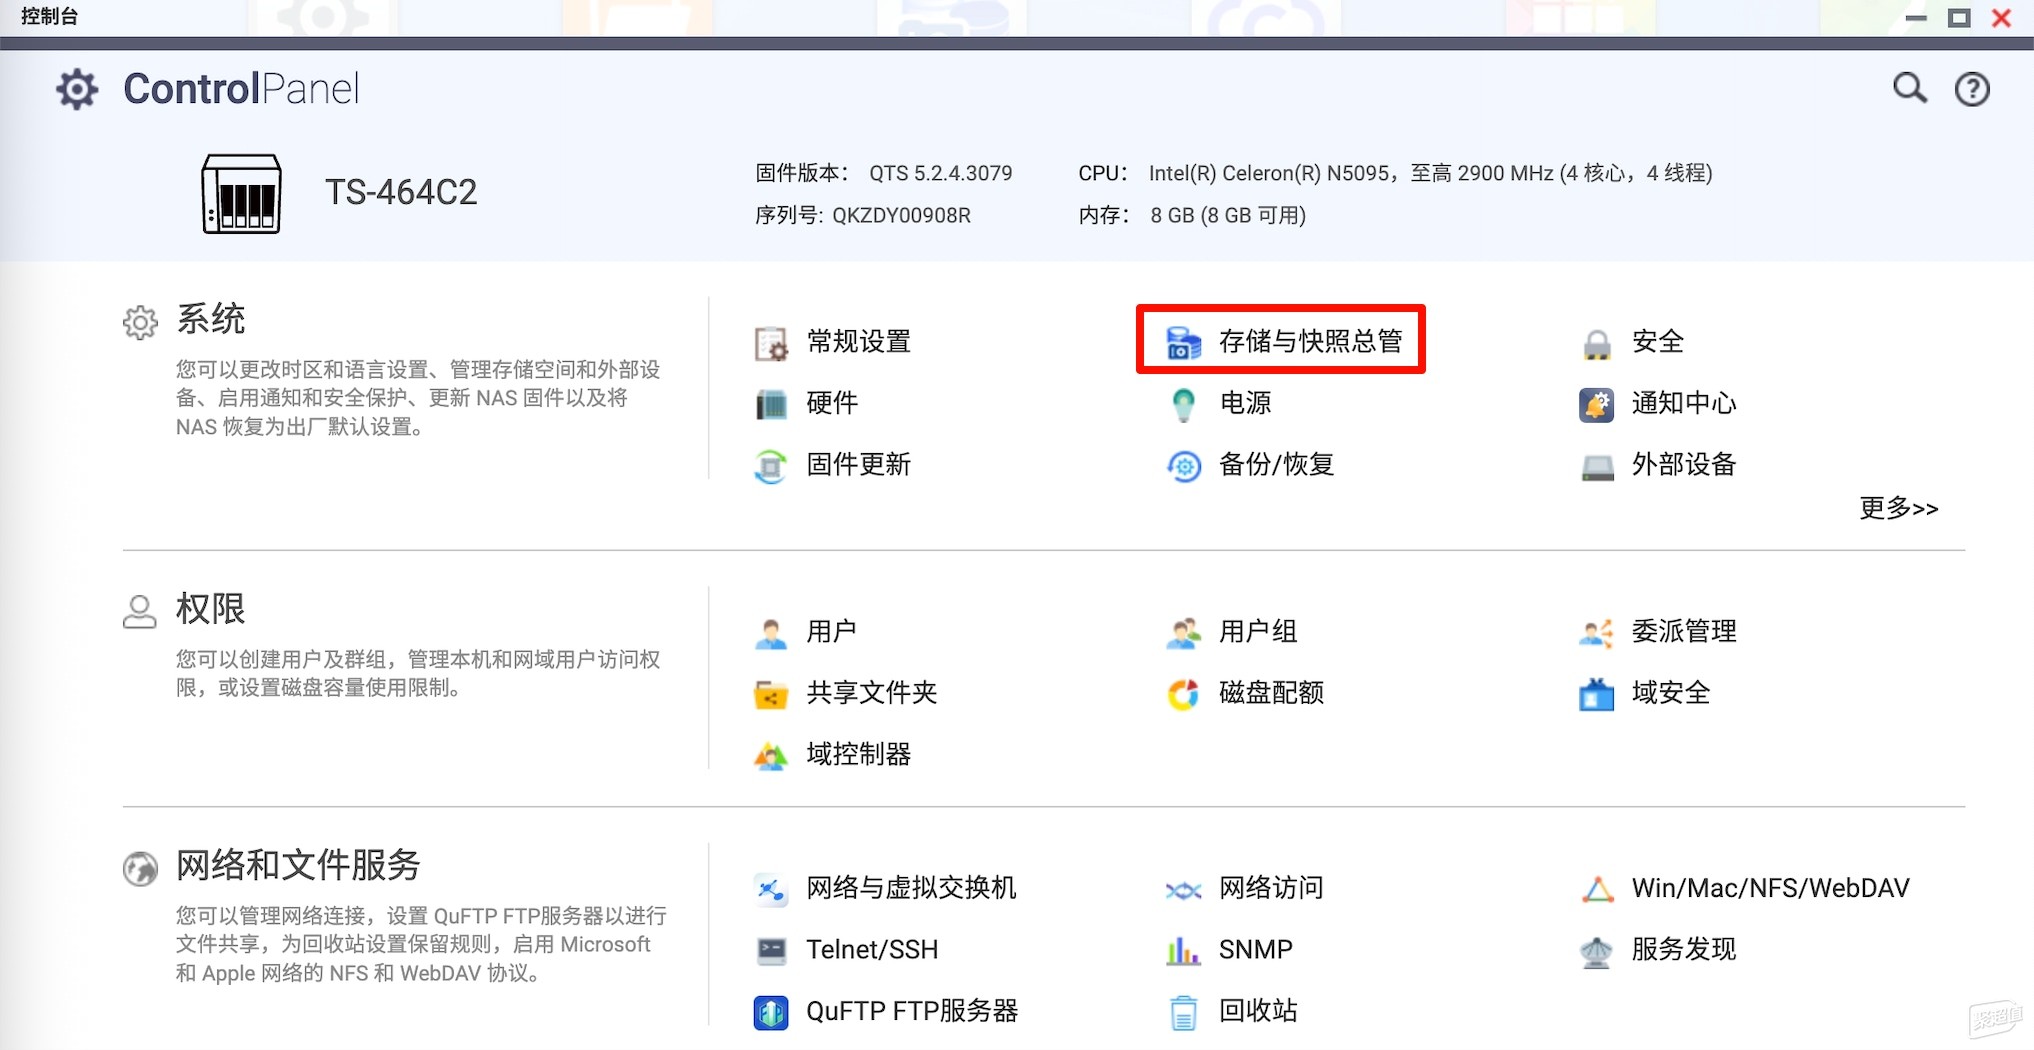Click the Telnet/SSH terminal icon

[771, 951]
